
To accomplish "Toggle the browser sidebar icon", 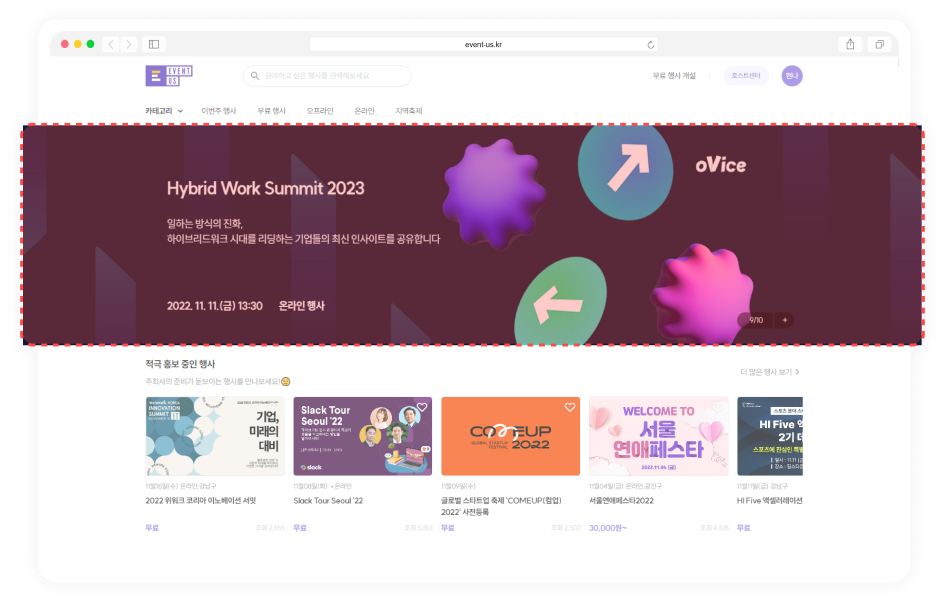I will click(x=154, y=44).
